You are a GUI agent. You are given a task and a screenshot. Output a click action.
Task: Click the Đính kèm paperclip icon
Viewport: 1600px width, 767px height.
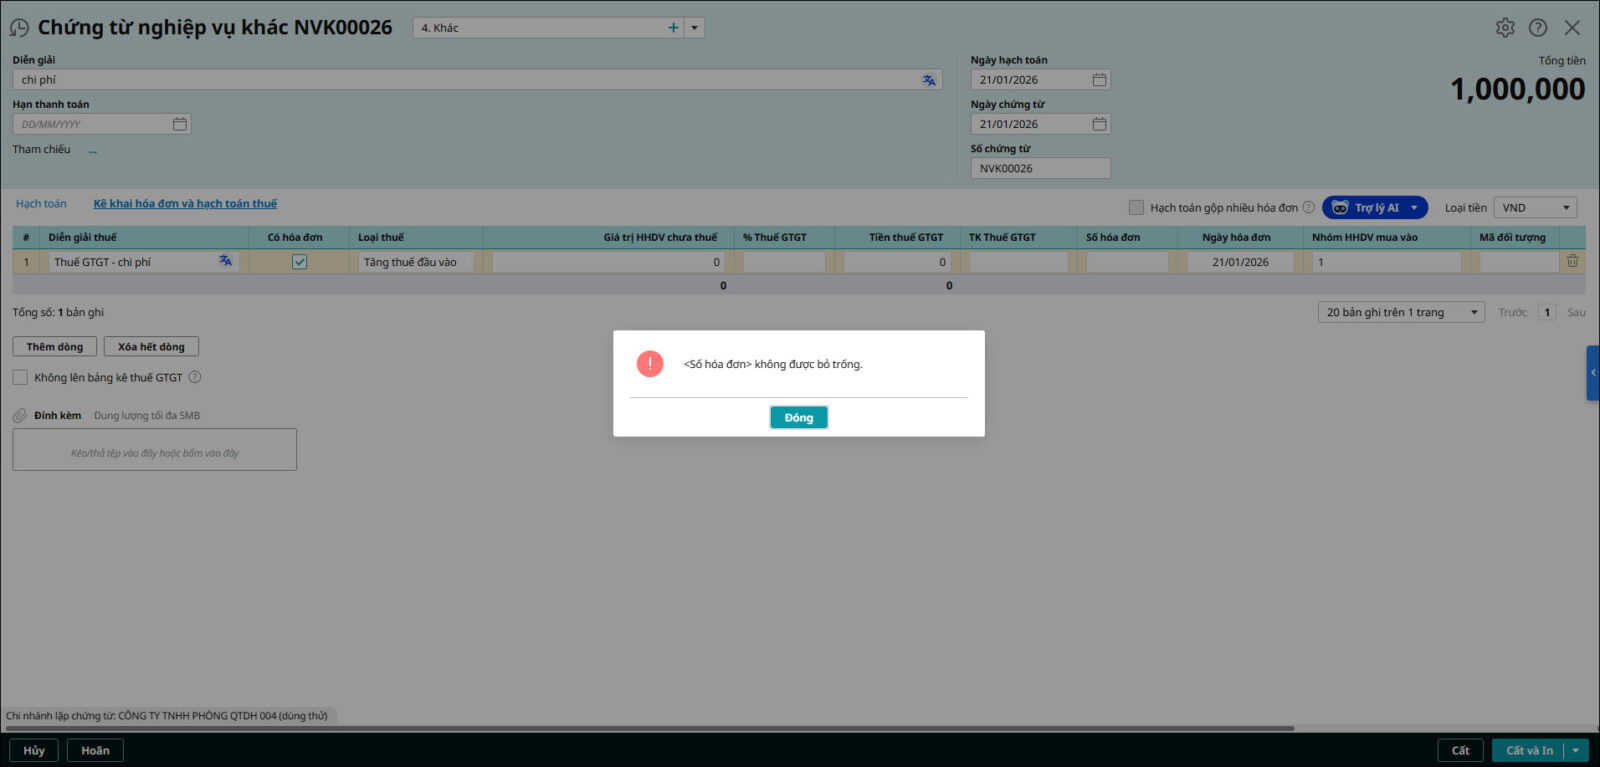20,415
